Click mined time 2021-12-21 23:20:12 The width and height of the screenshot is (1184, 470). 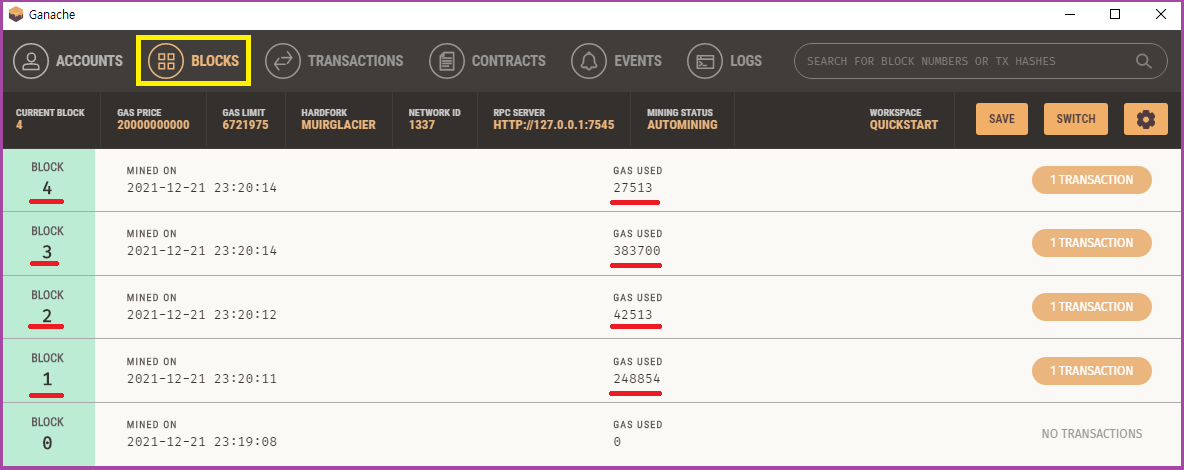pyautogui.click(x=202, y=315)
